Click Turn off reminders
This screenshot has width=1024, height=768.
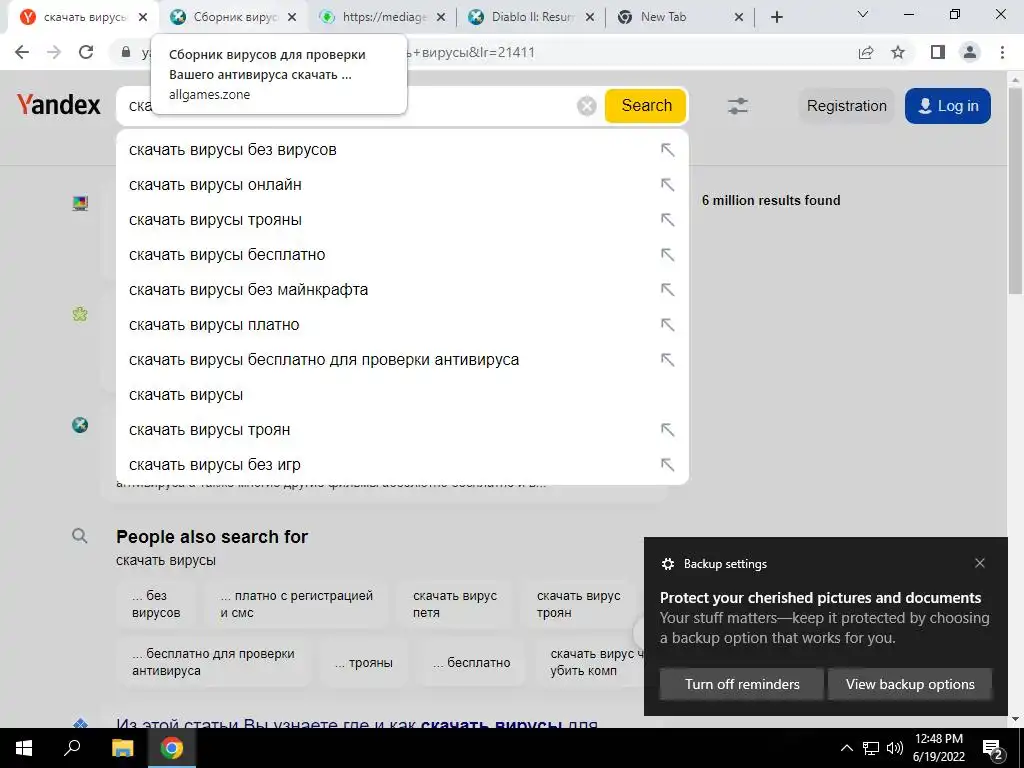(742, 684)
